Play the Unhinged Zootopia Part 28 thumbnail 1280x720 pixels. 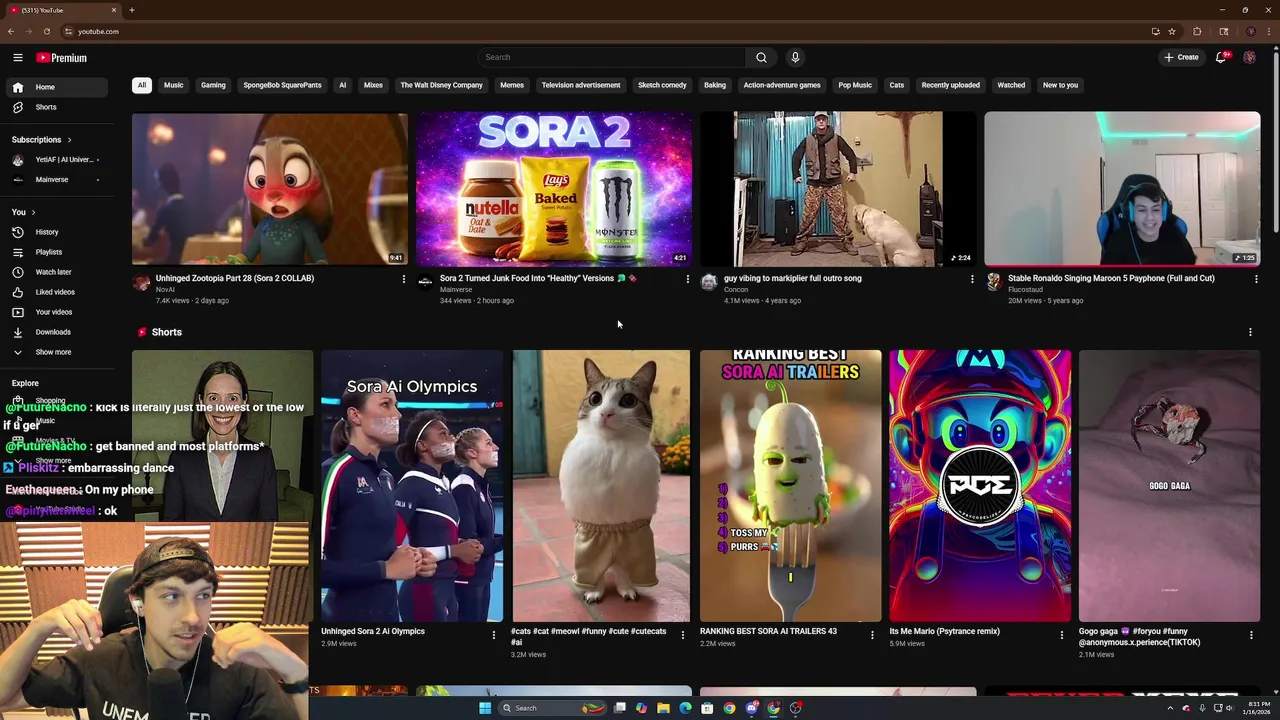pos(270,189)
